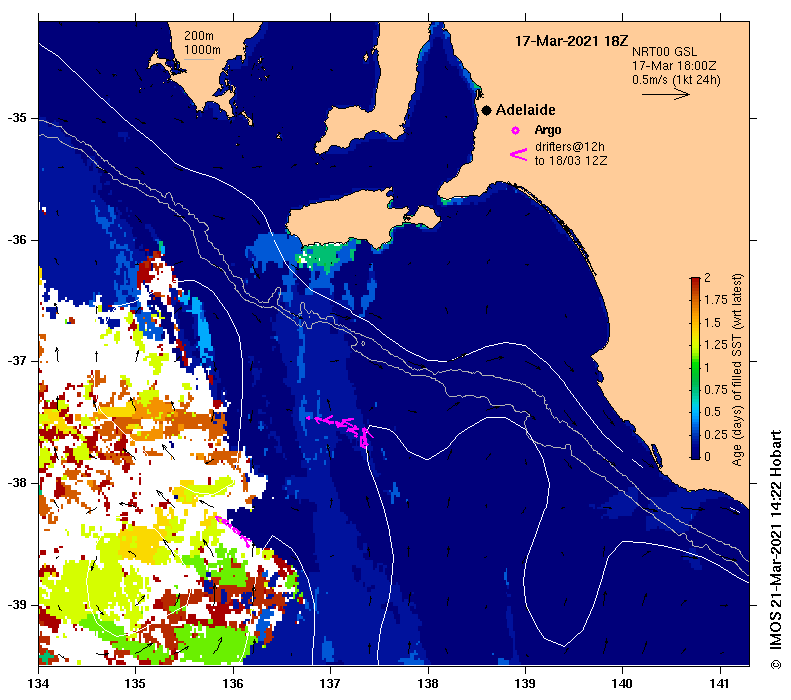This screenshot has width=791, height=700.
Task: Click the '138' longitude axis label
Action: click(x=428, y=684)
